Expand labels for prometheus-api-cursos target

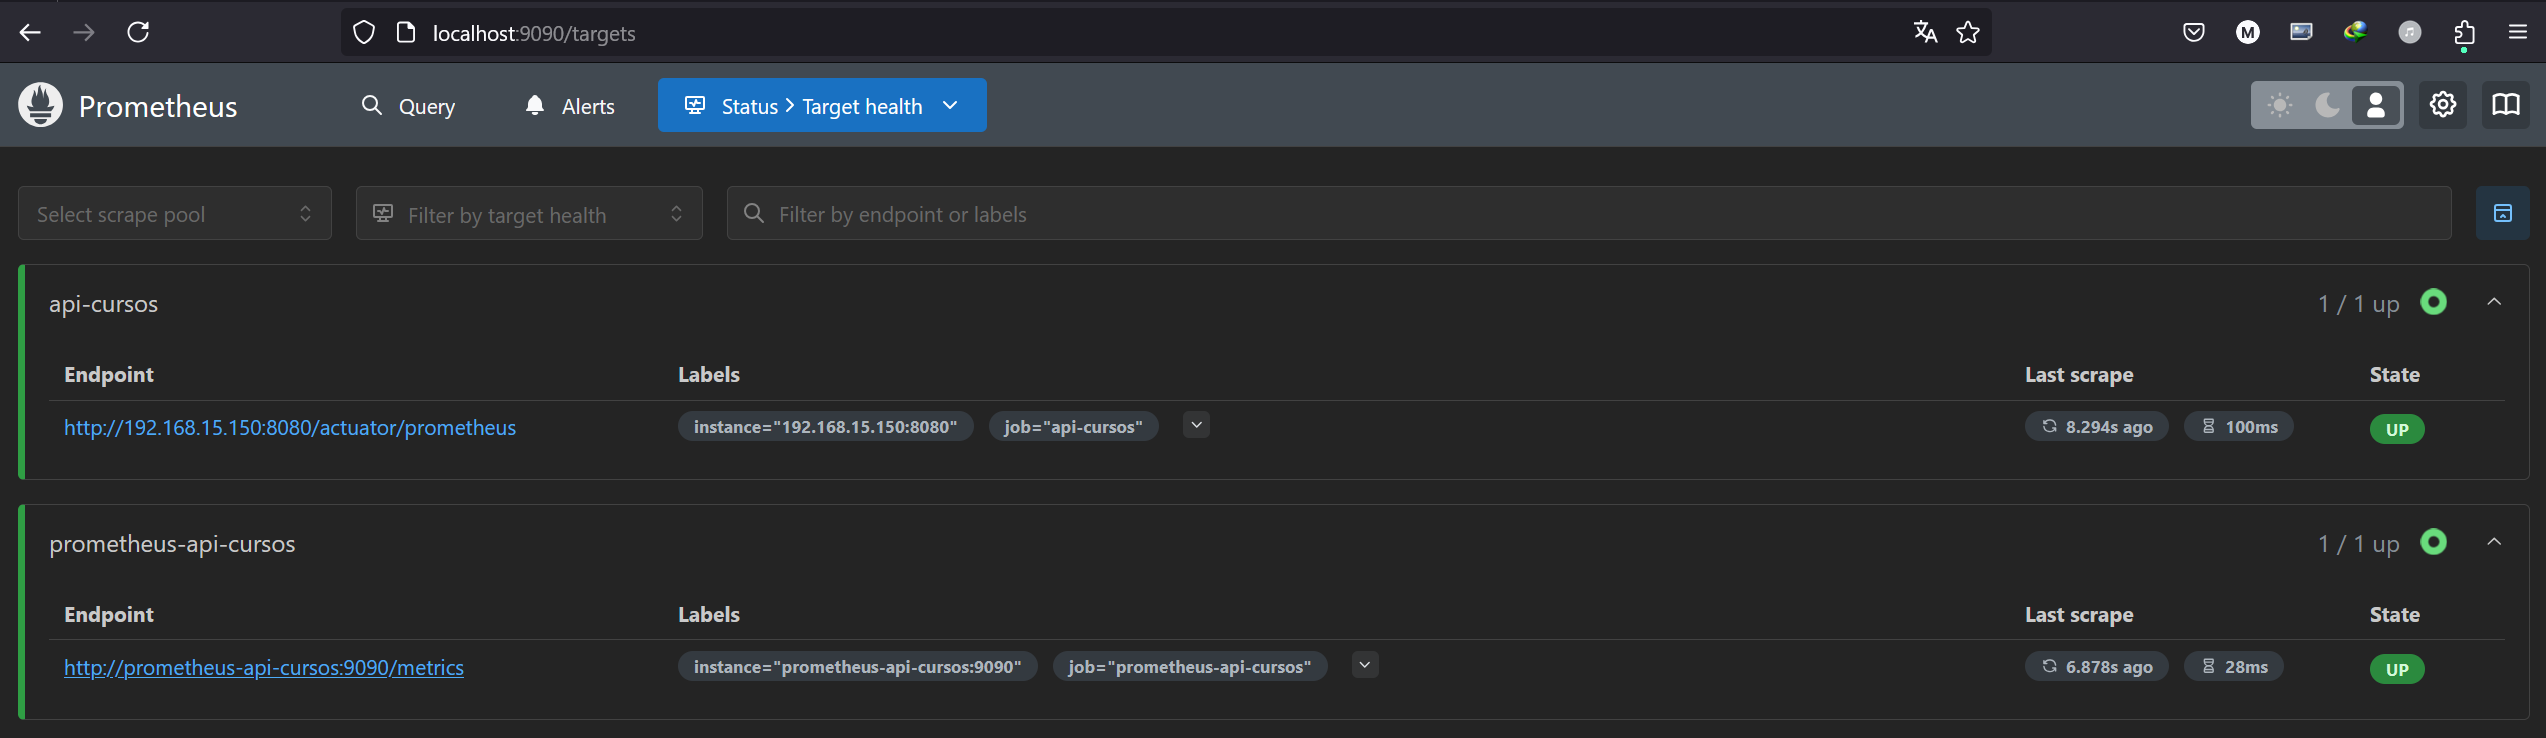(1365, 665)
